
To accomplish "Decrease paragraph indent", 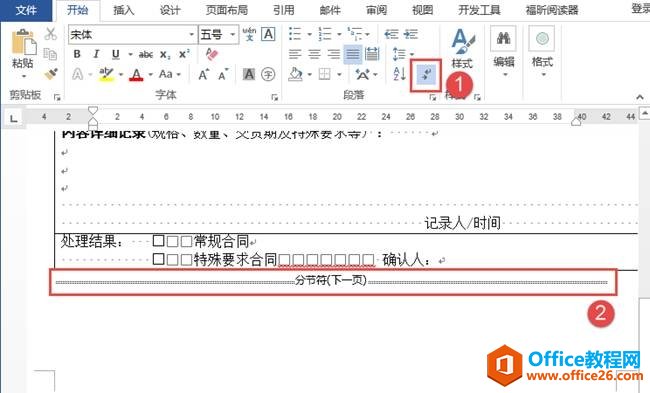I will (x=391, y=34).
